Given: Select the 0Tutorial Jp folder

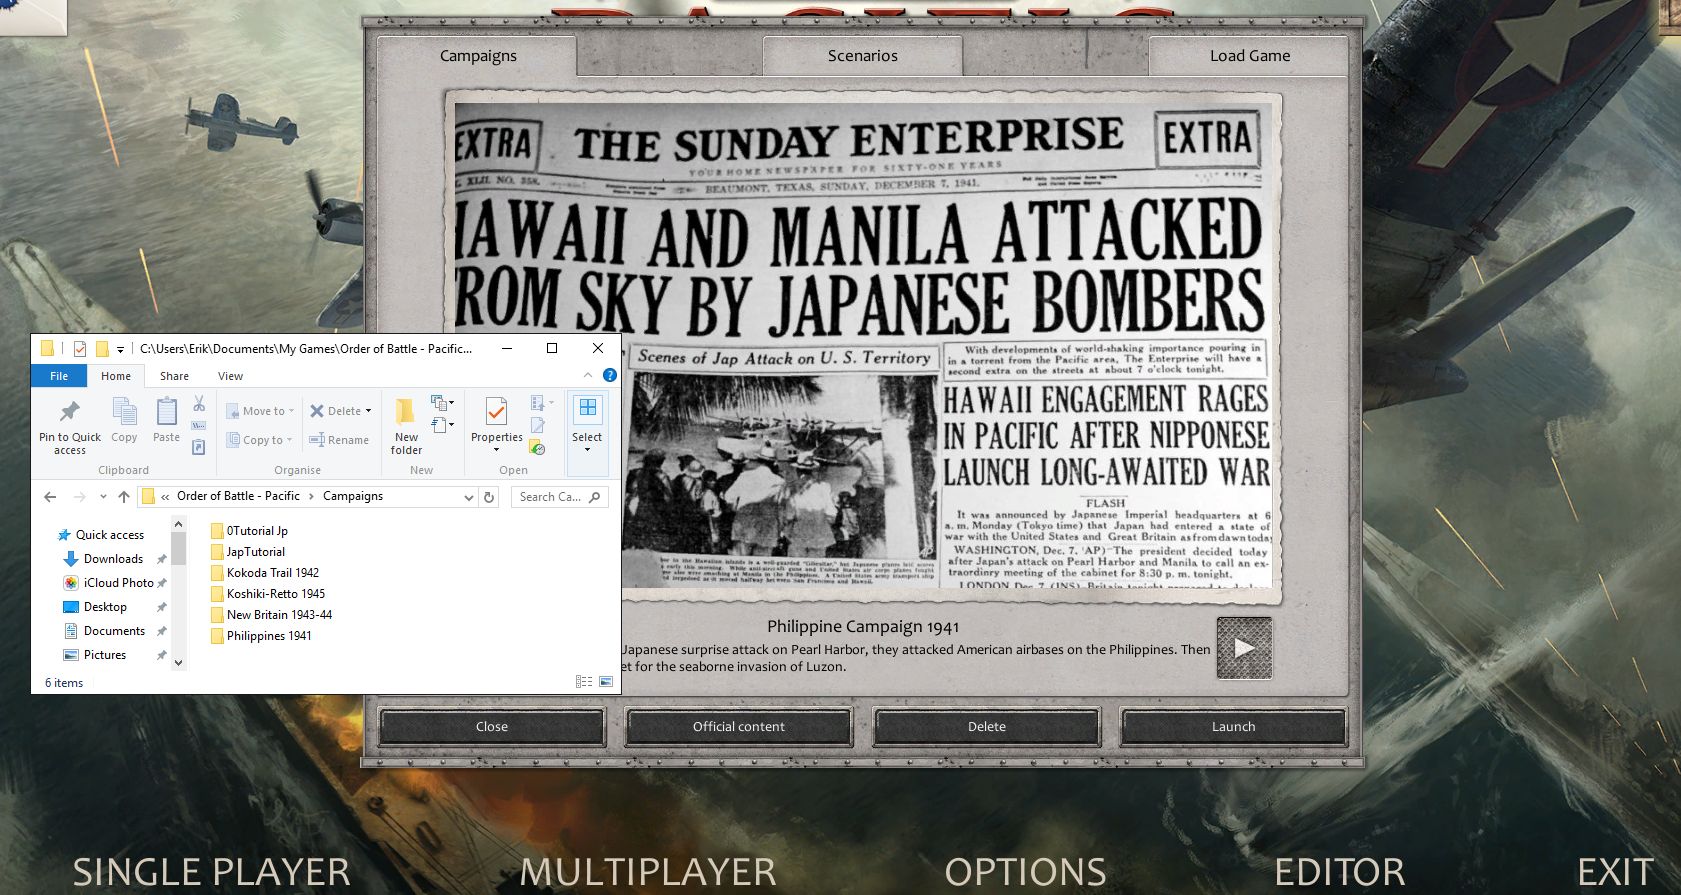Looking at the screenshot, I should point(250,531).
